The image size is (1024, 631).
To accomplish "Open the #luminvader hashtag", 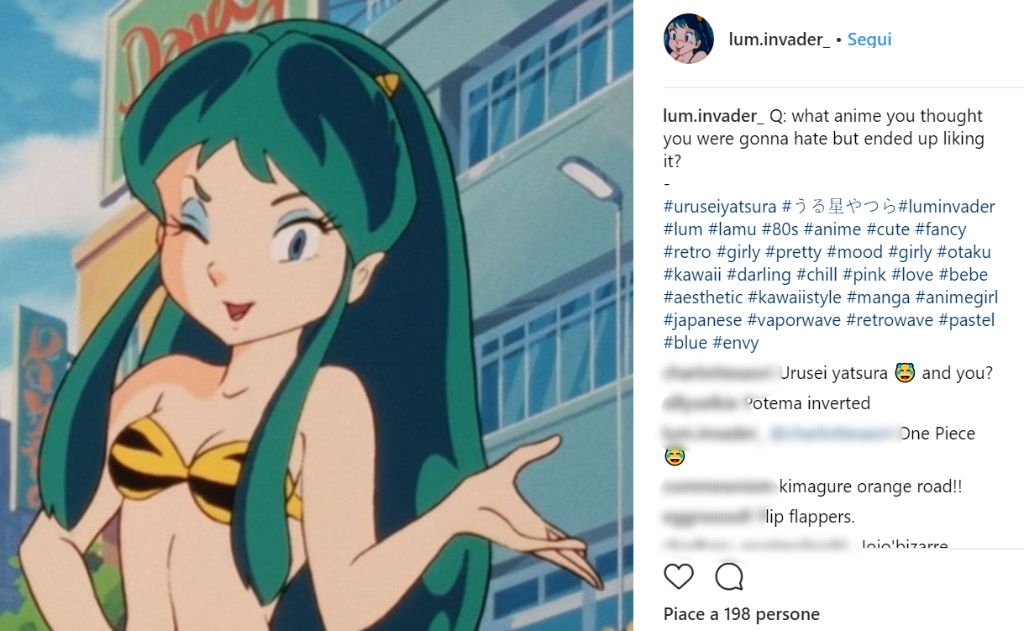I will (946, 206).
